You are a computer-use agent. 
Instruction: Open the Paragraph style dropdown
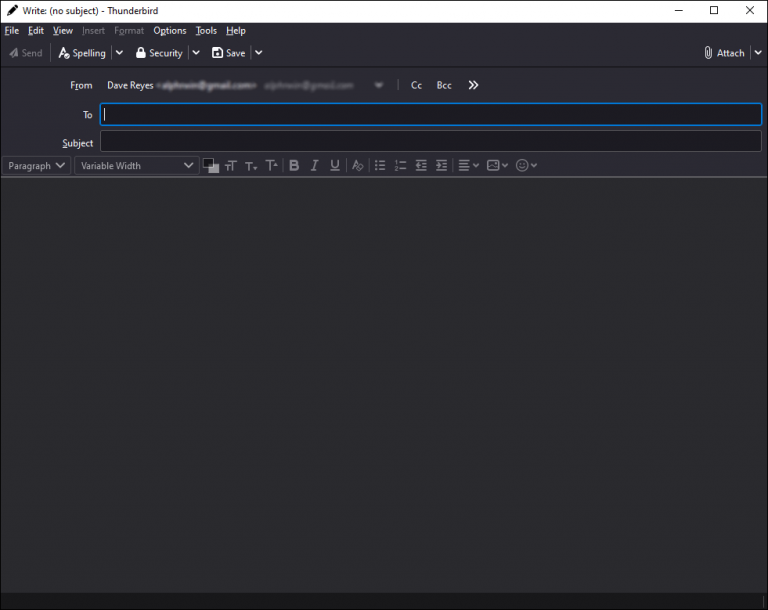tap(36, 166)
